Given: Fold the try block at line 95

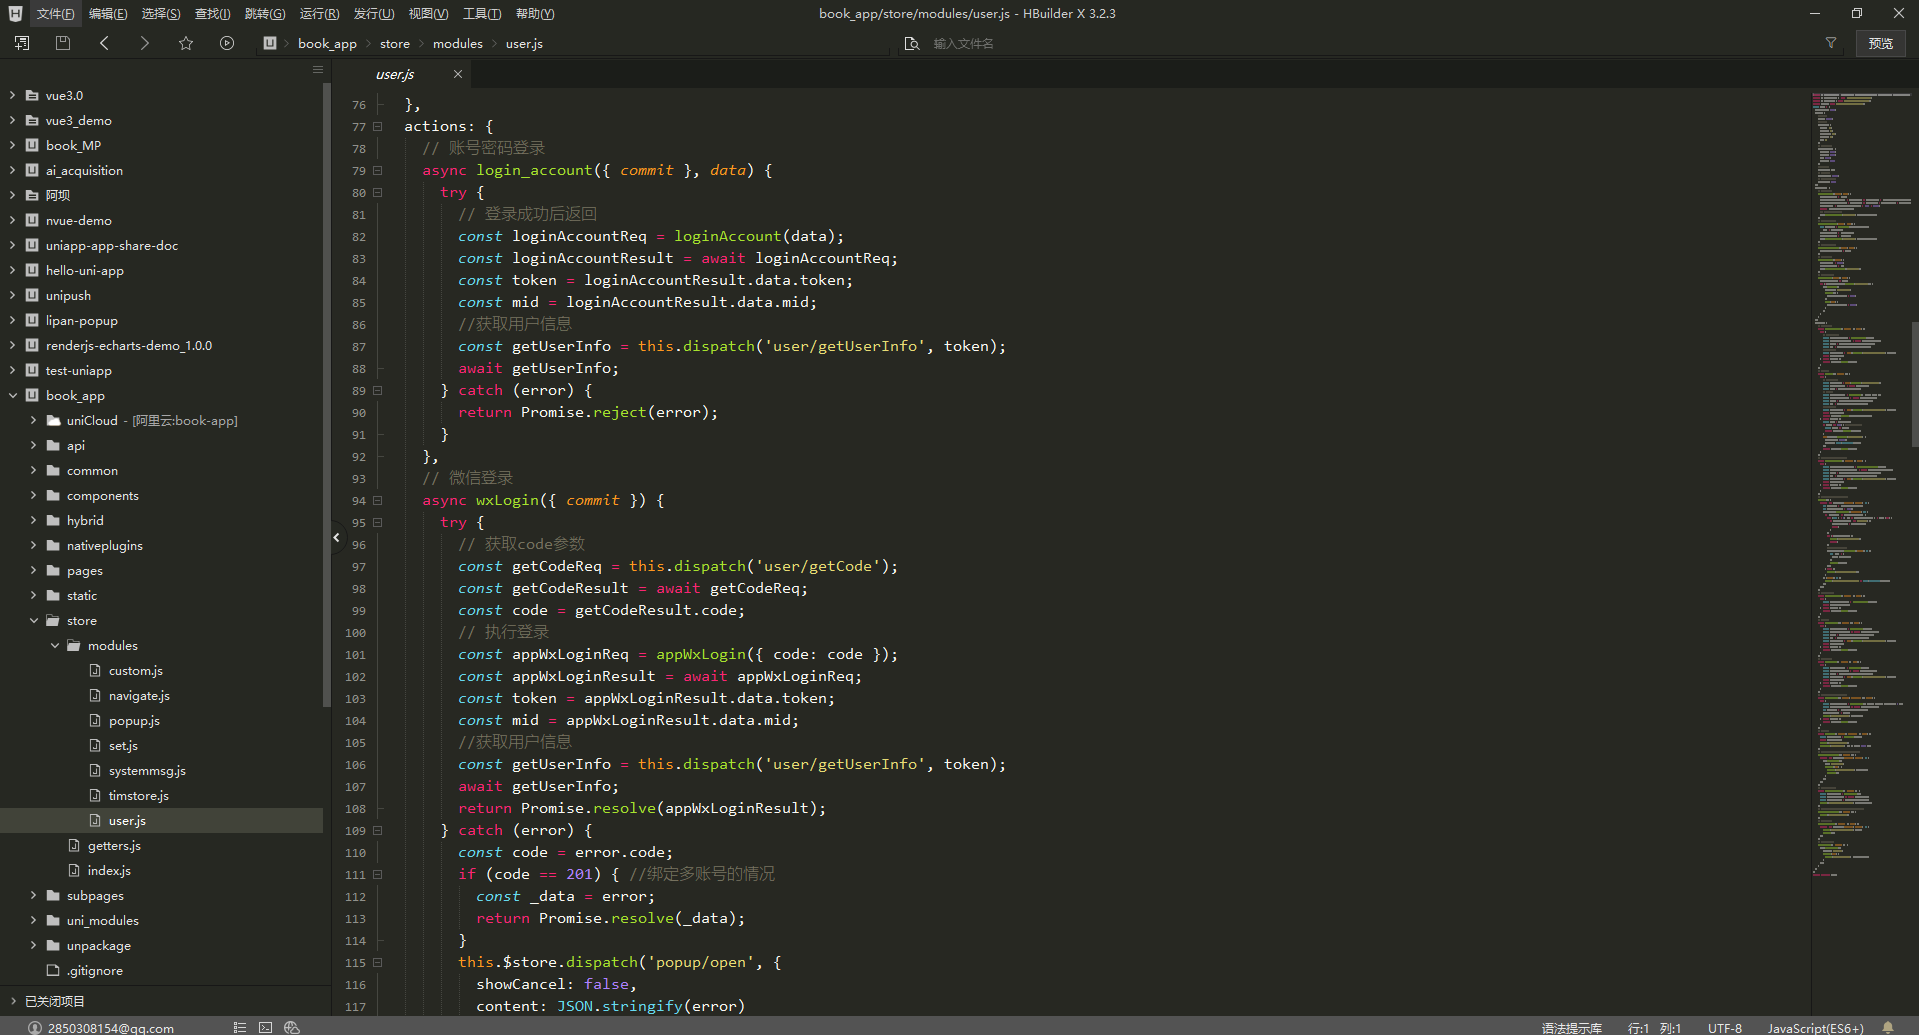Looking at the screenshot, I should tap(378, 523).
